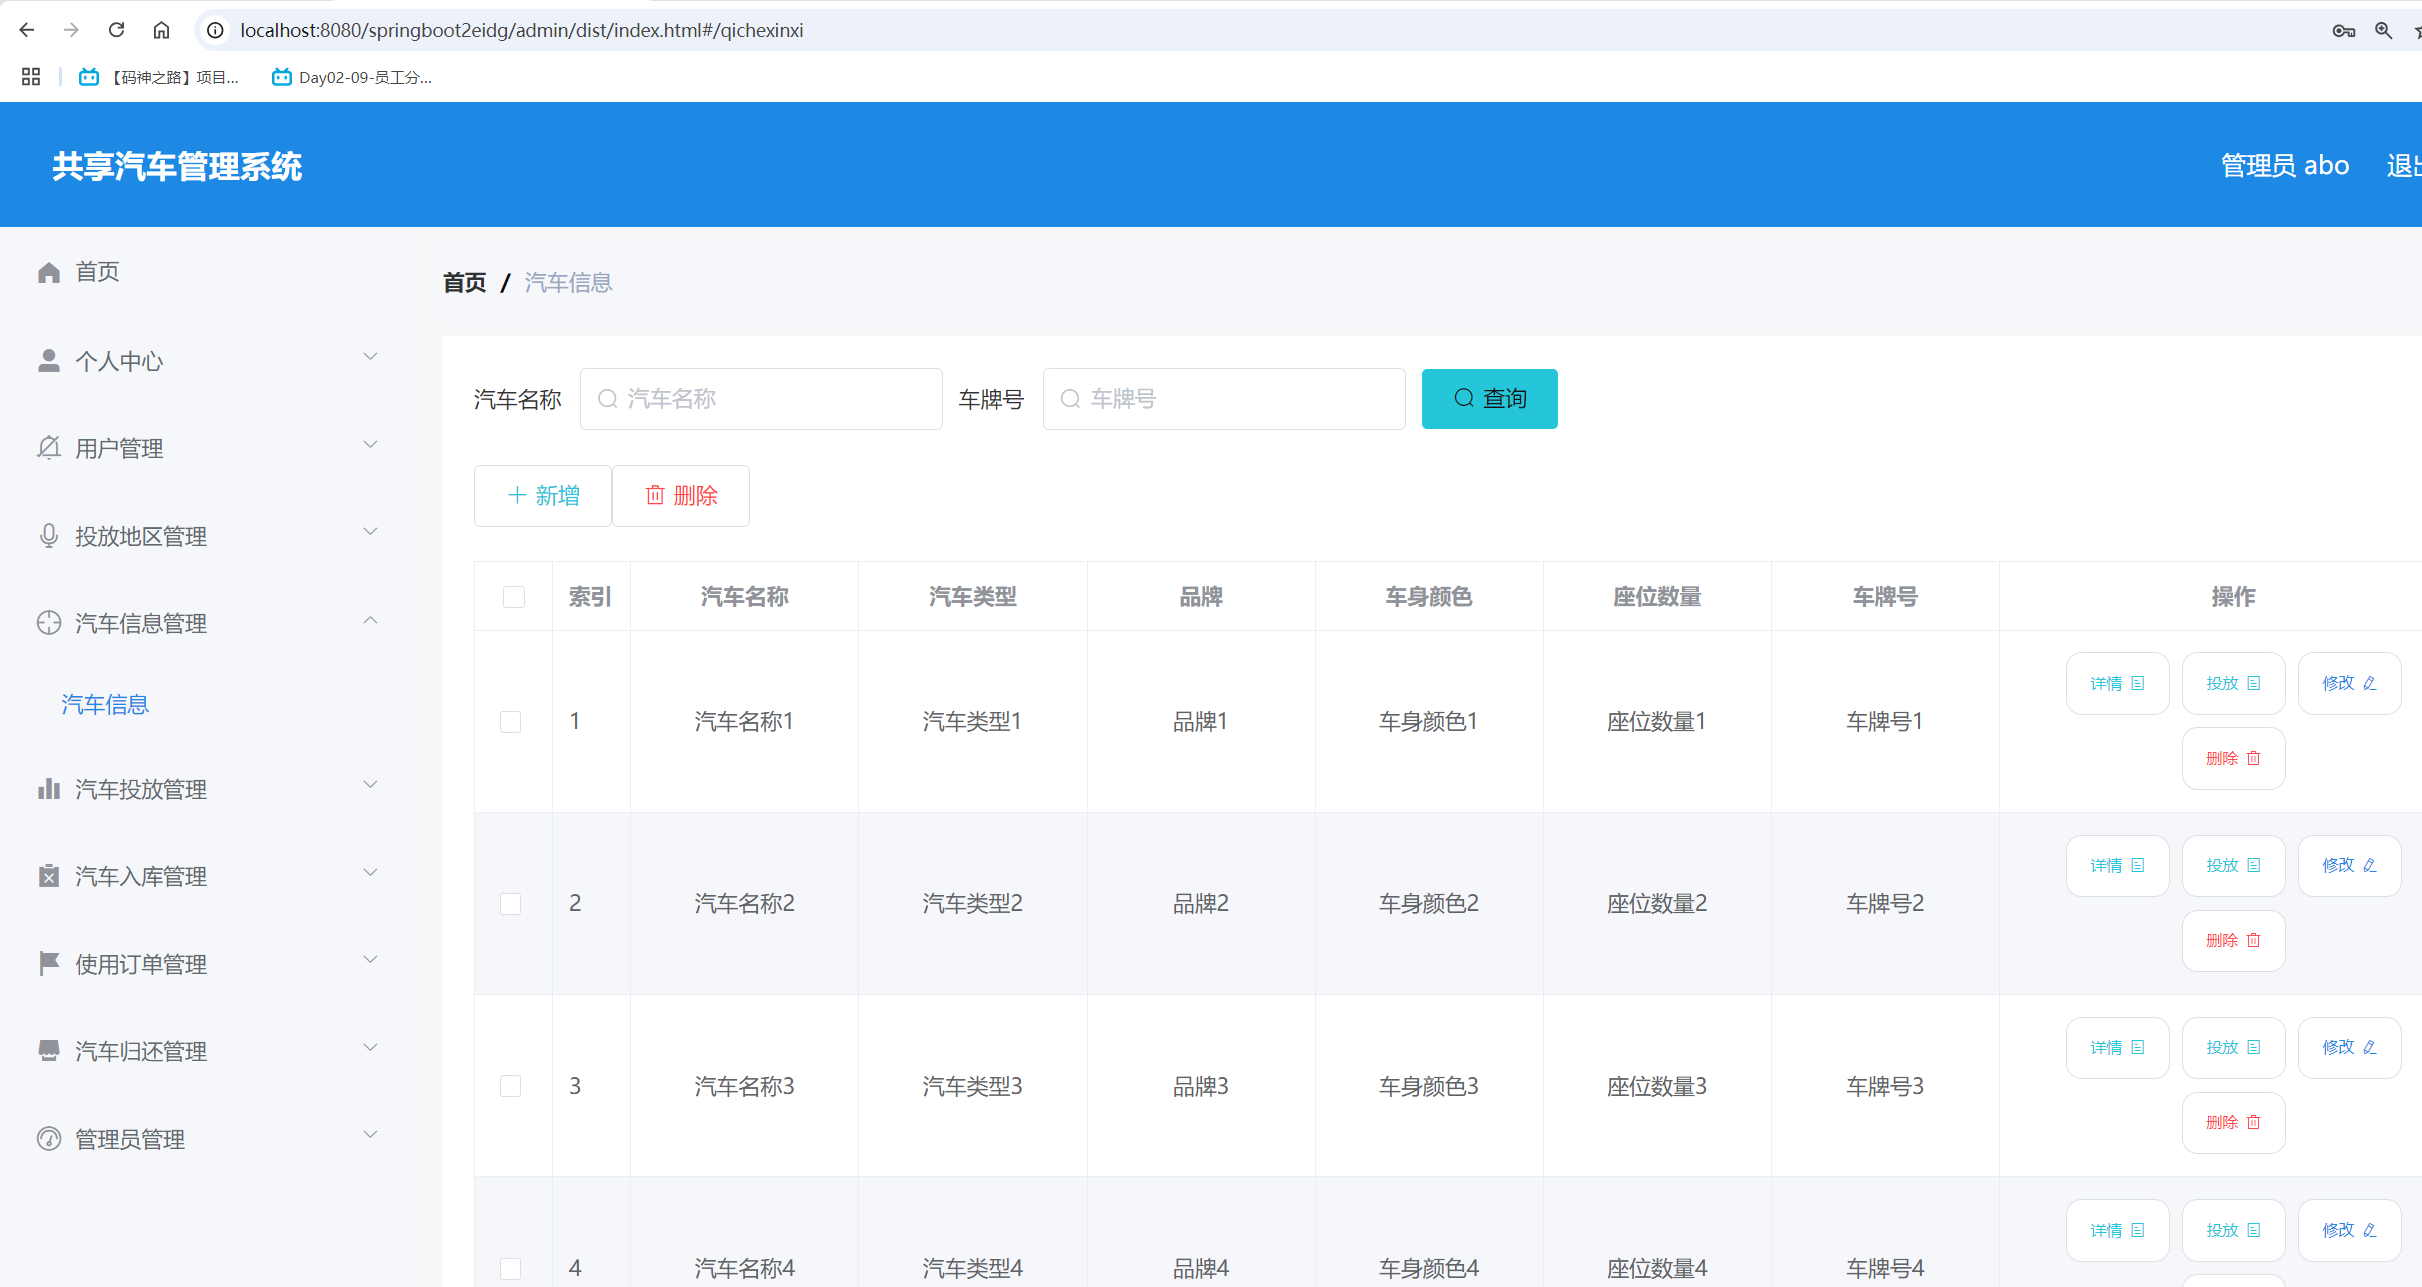
Task: Check the checkbox for row 汽车名称3
Action: (511, 1086)
